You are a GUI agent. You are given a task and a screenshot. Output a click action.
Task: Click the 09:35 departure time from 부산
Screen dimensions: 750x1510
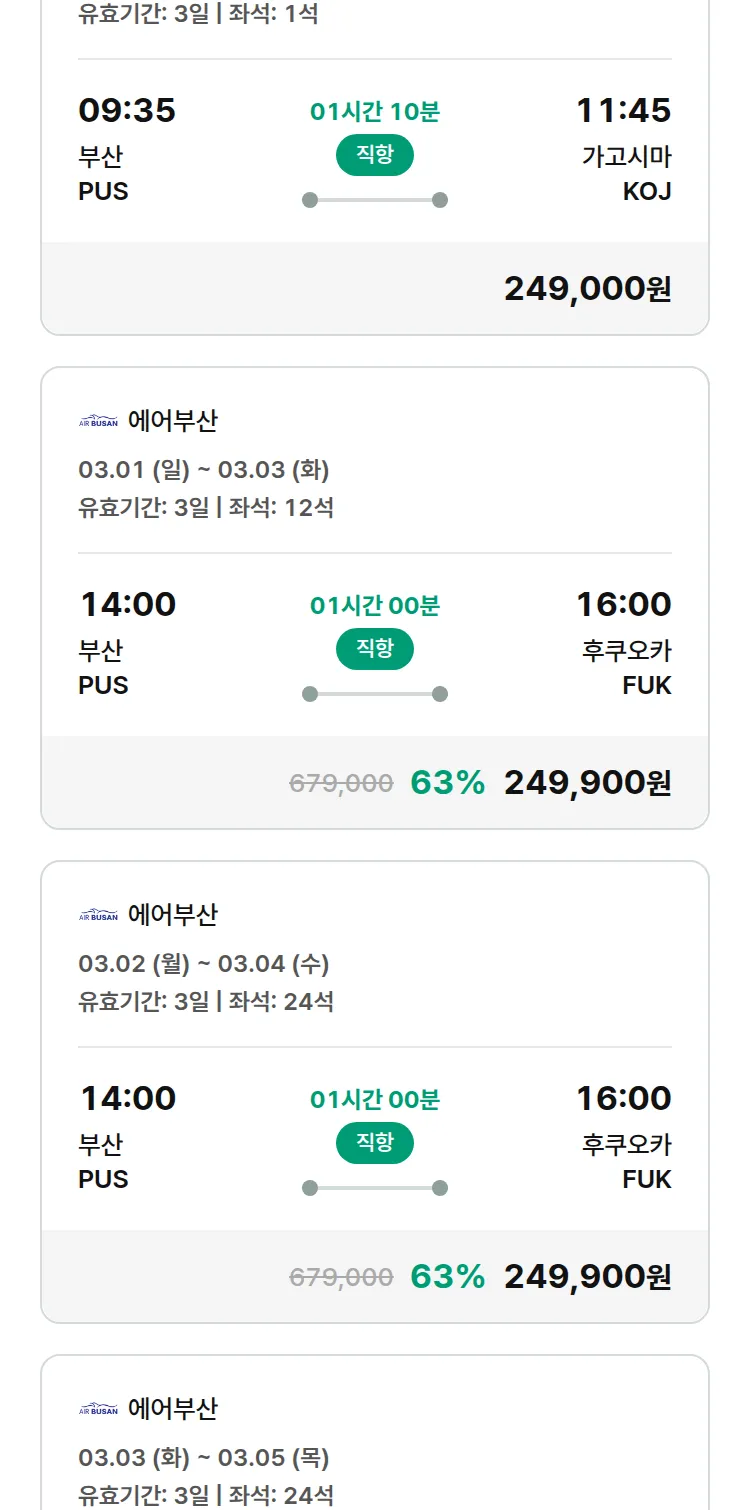[127, 111]
